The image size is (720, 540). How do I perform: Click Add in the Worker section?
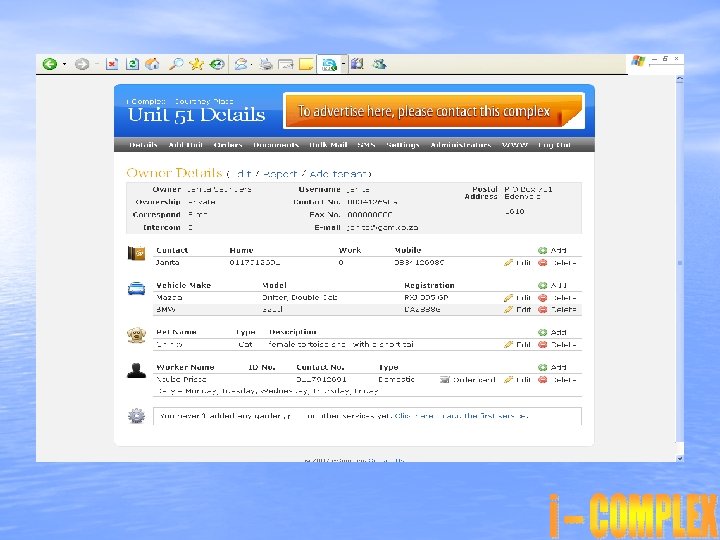point(553,367)
